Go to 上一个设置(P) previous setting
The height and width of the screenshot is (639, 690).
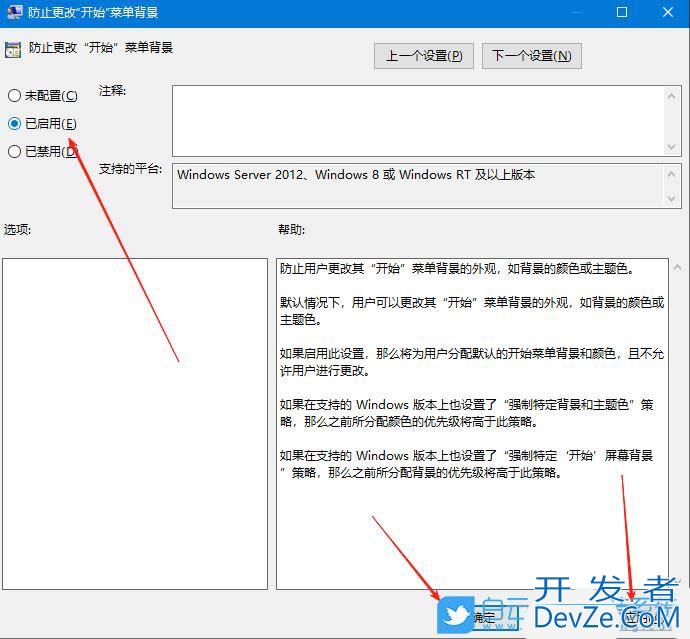click(424, 56)
